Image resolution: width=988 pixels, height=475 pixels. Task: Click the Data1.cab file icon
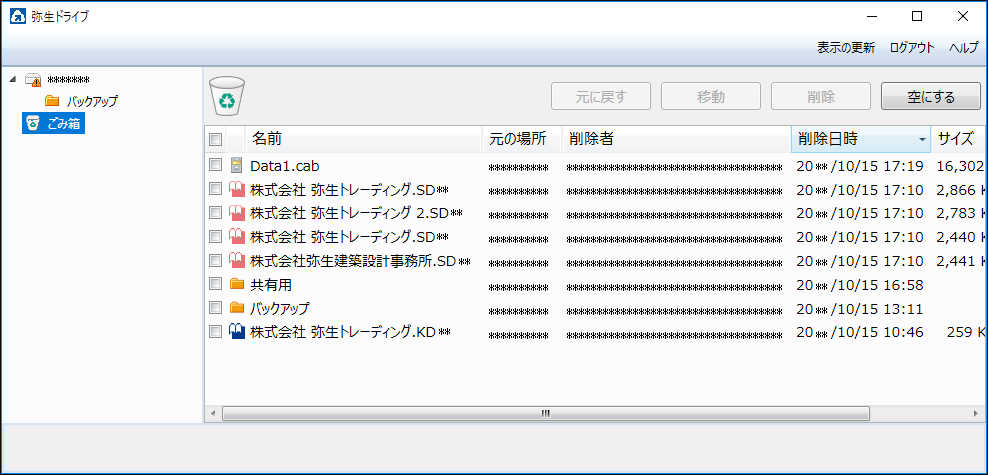pyautogui.click(x=237, y=165)
